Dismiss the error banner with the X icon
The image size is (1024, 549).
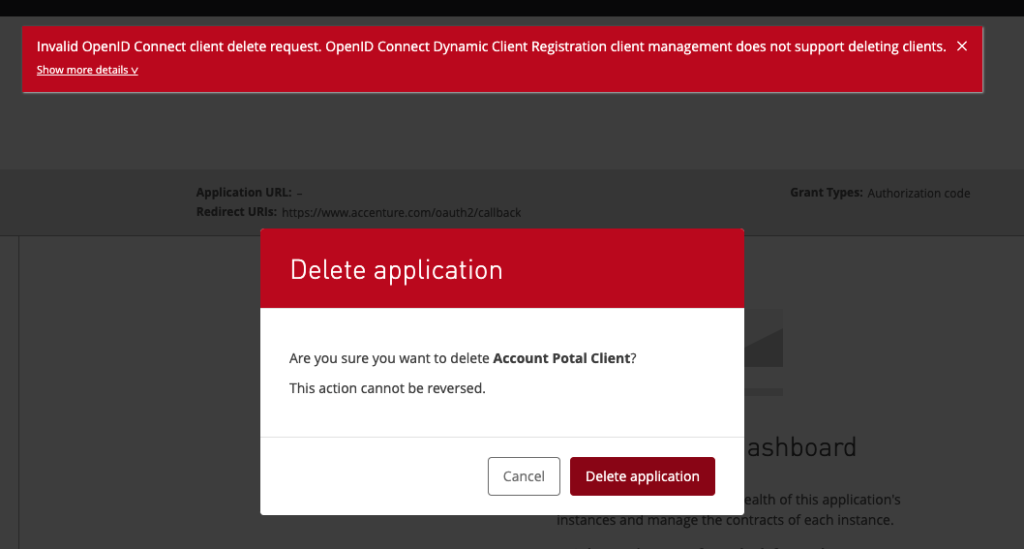coord(961,46)
